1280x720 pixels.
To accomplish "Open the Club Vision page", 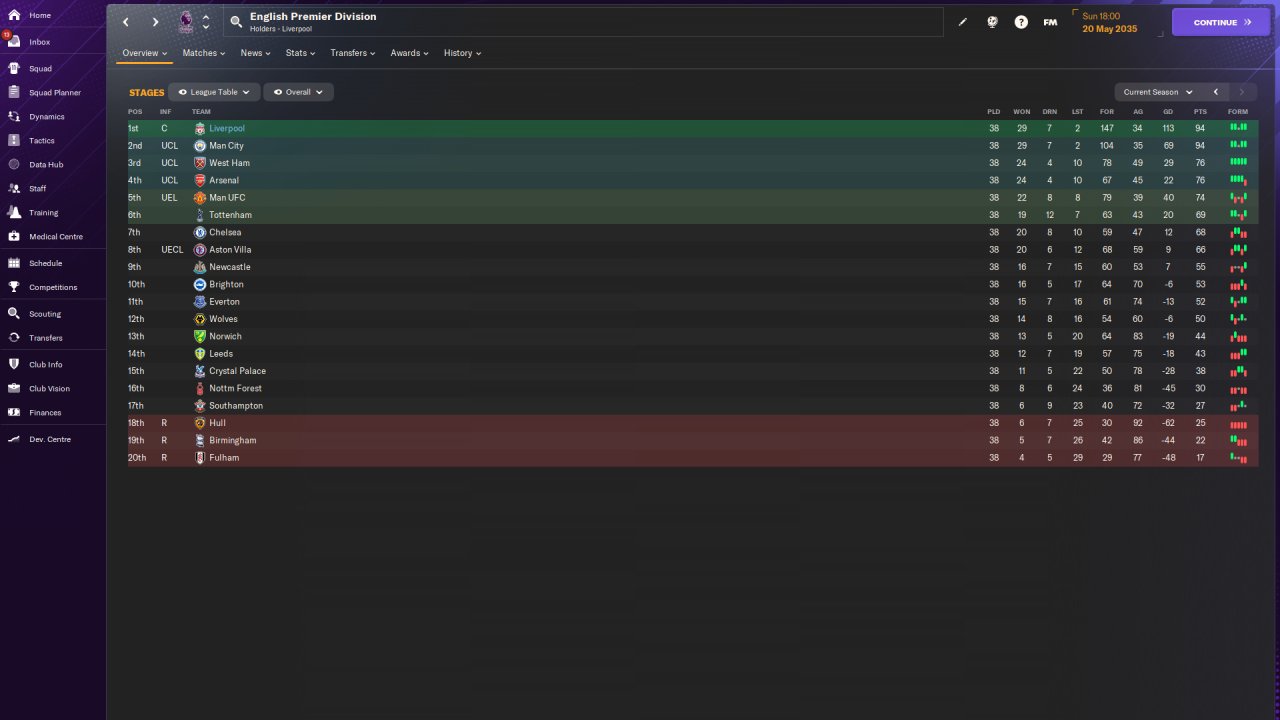I will 49,389.
